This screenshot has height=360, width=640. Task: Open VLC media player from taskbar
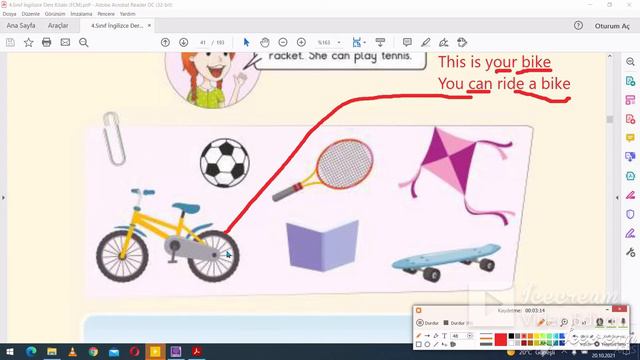(x=72, y=351)
